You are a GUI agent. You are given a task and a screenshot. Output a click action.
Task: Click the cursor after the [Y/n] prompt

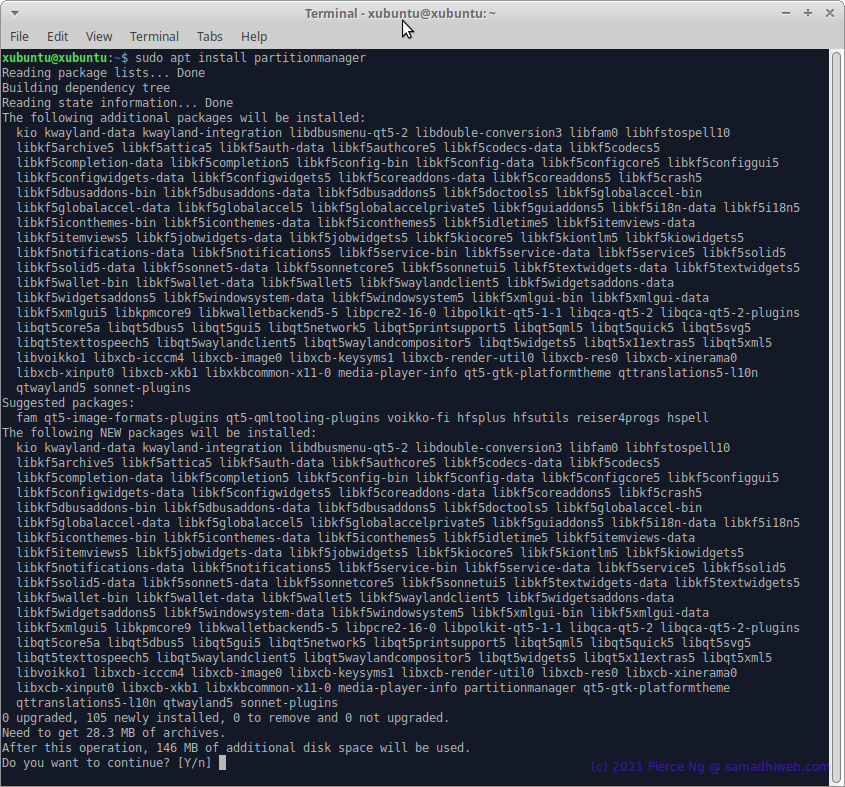pos(222,763)
